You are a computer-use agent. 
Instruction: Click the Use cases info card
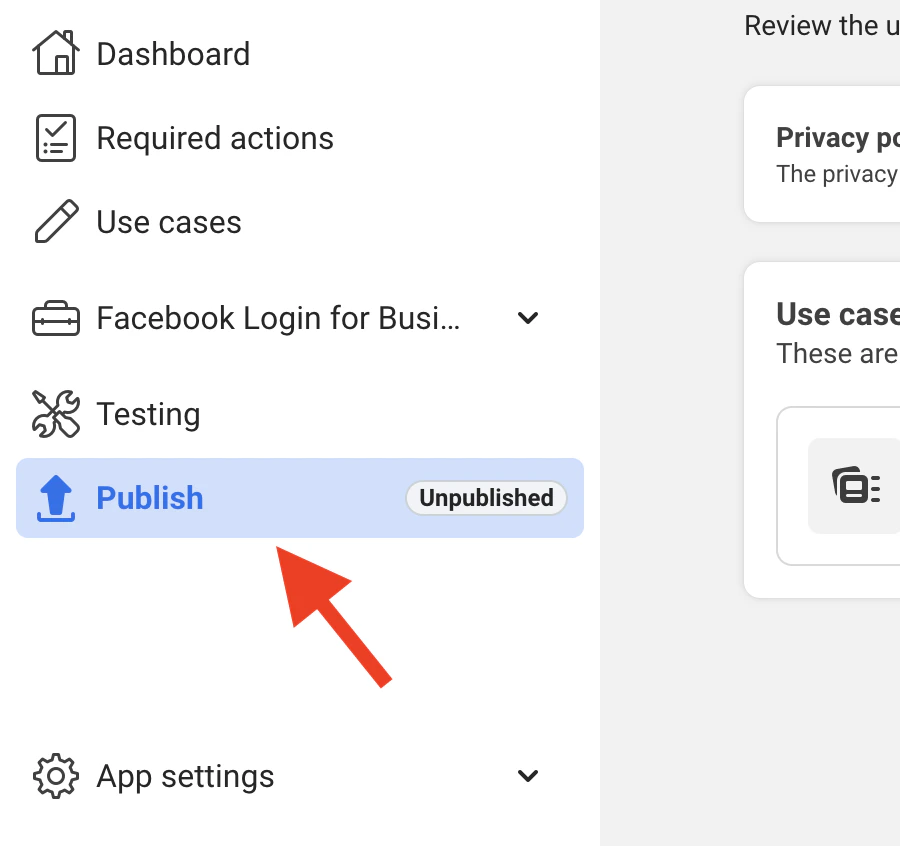pyautogui.click(x=838, y=330)
